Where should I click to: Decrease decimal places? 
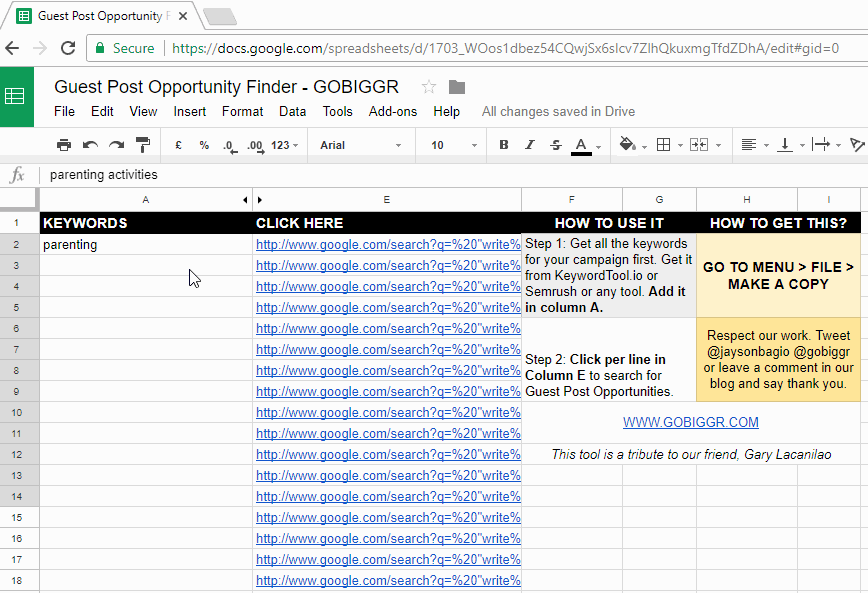click(x=230, y=146)
